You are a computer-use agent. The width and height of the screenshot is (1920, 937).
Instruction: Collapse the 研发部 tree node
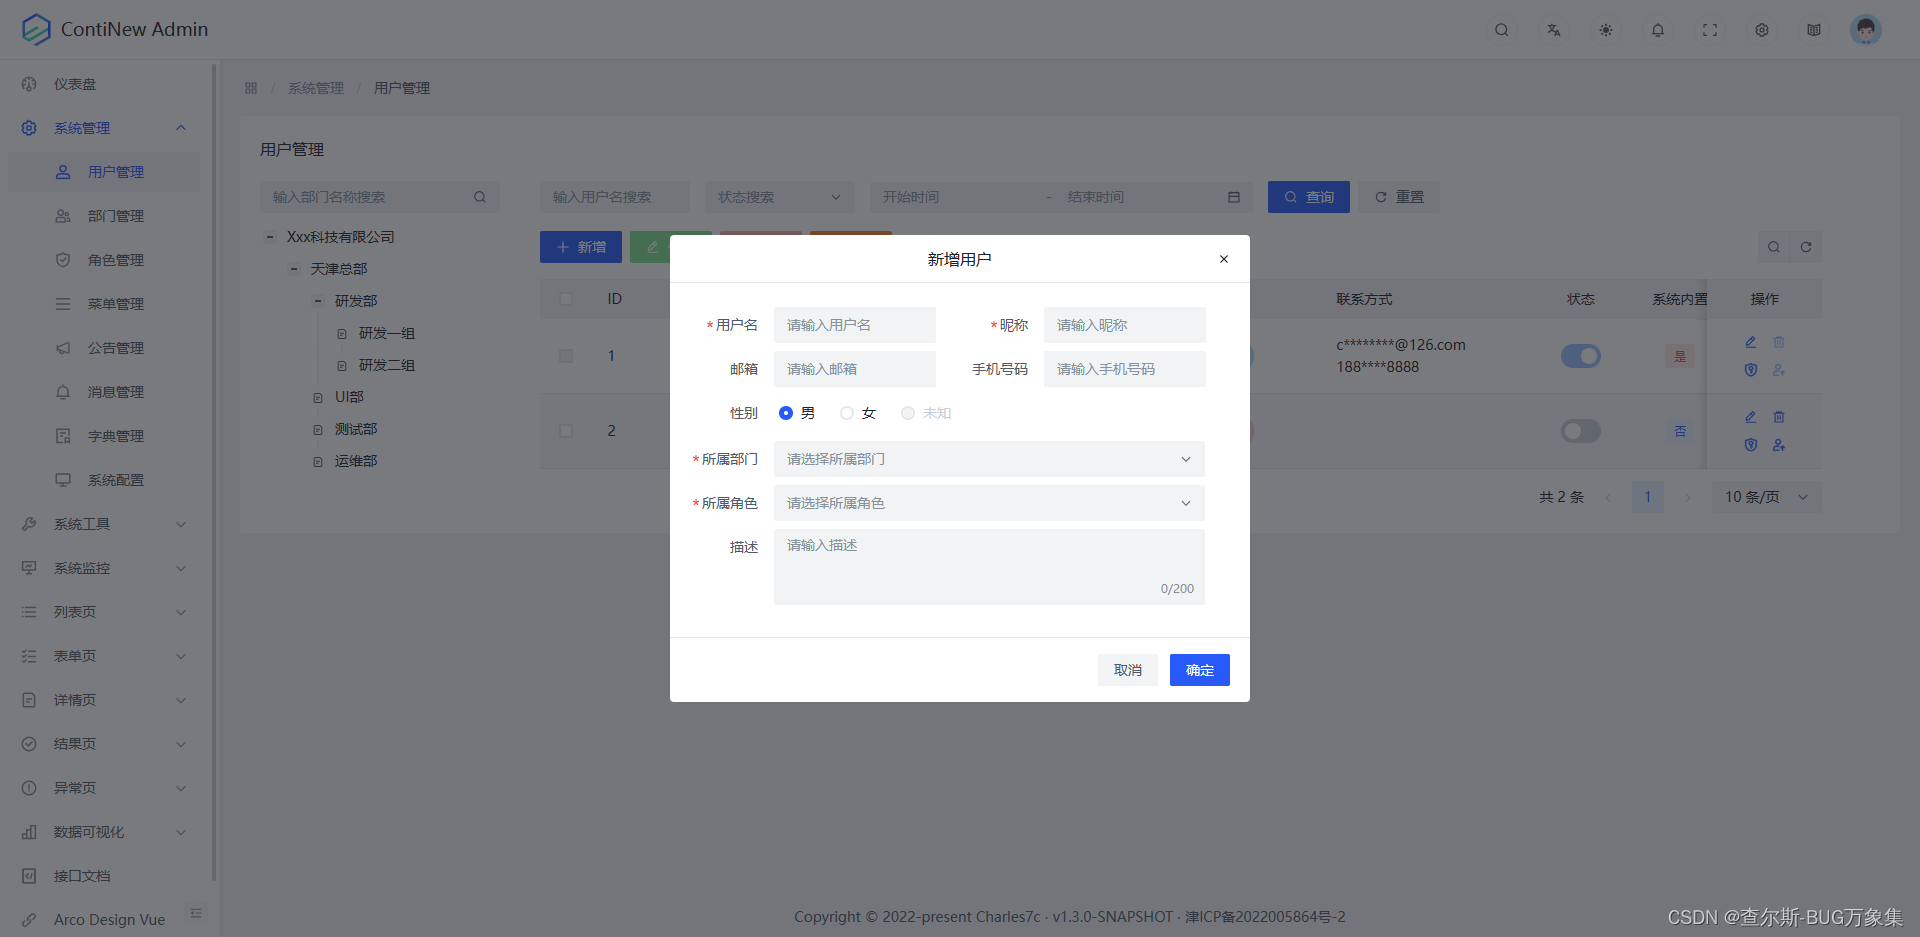(318, 301)
